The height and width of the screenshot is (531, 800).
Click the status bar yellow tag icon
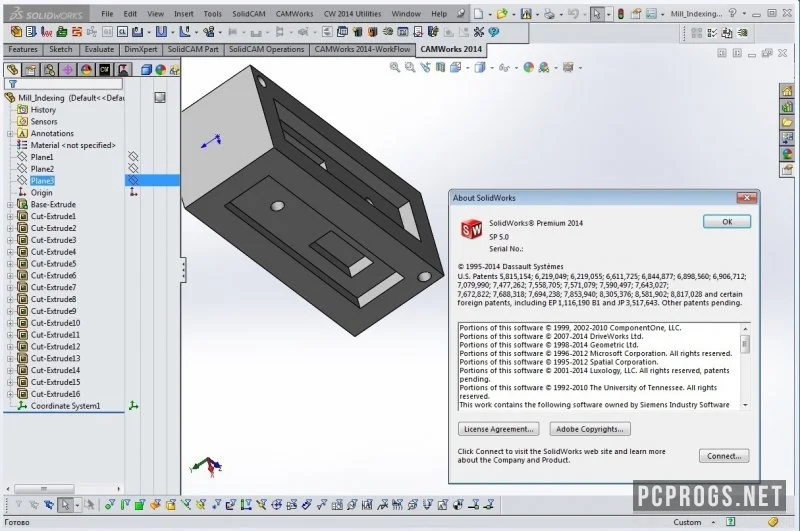(x=773, y=522)
